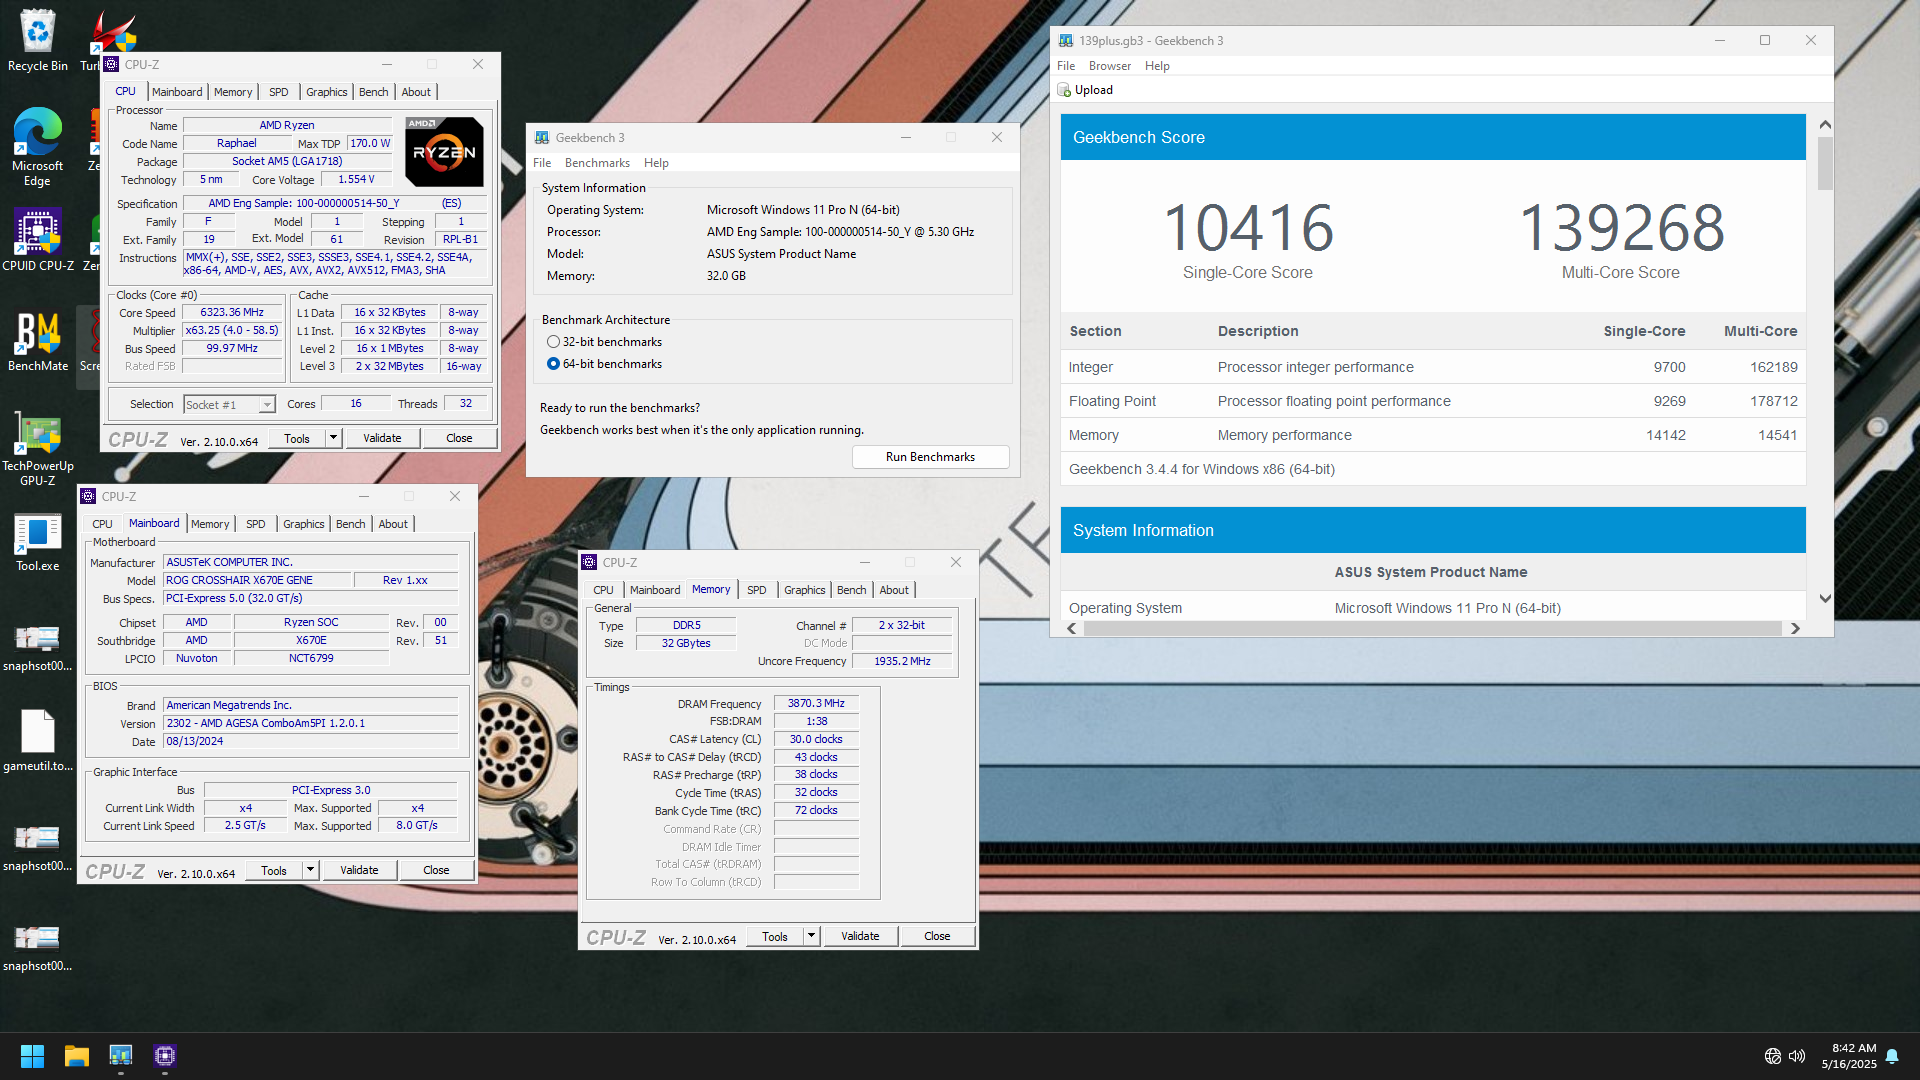Expand Tools dropdown arrow in CPU window
The width and height of the screenshot is (1920, 1080).
coord(333,438)
